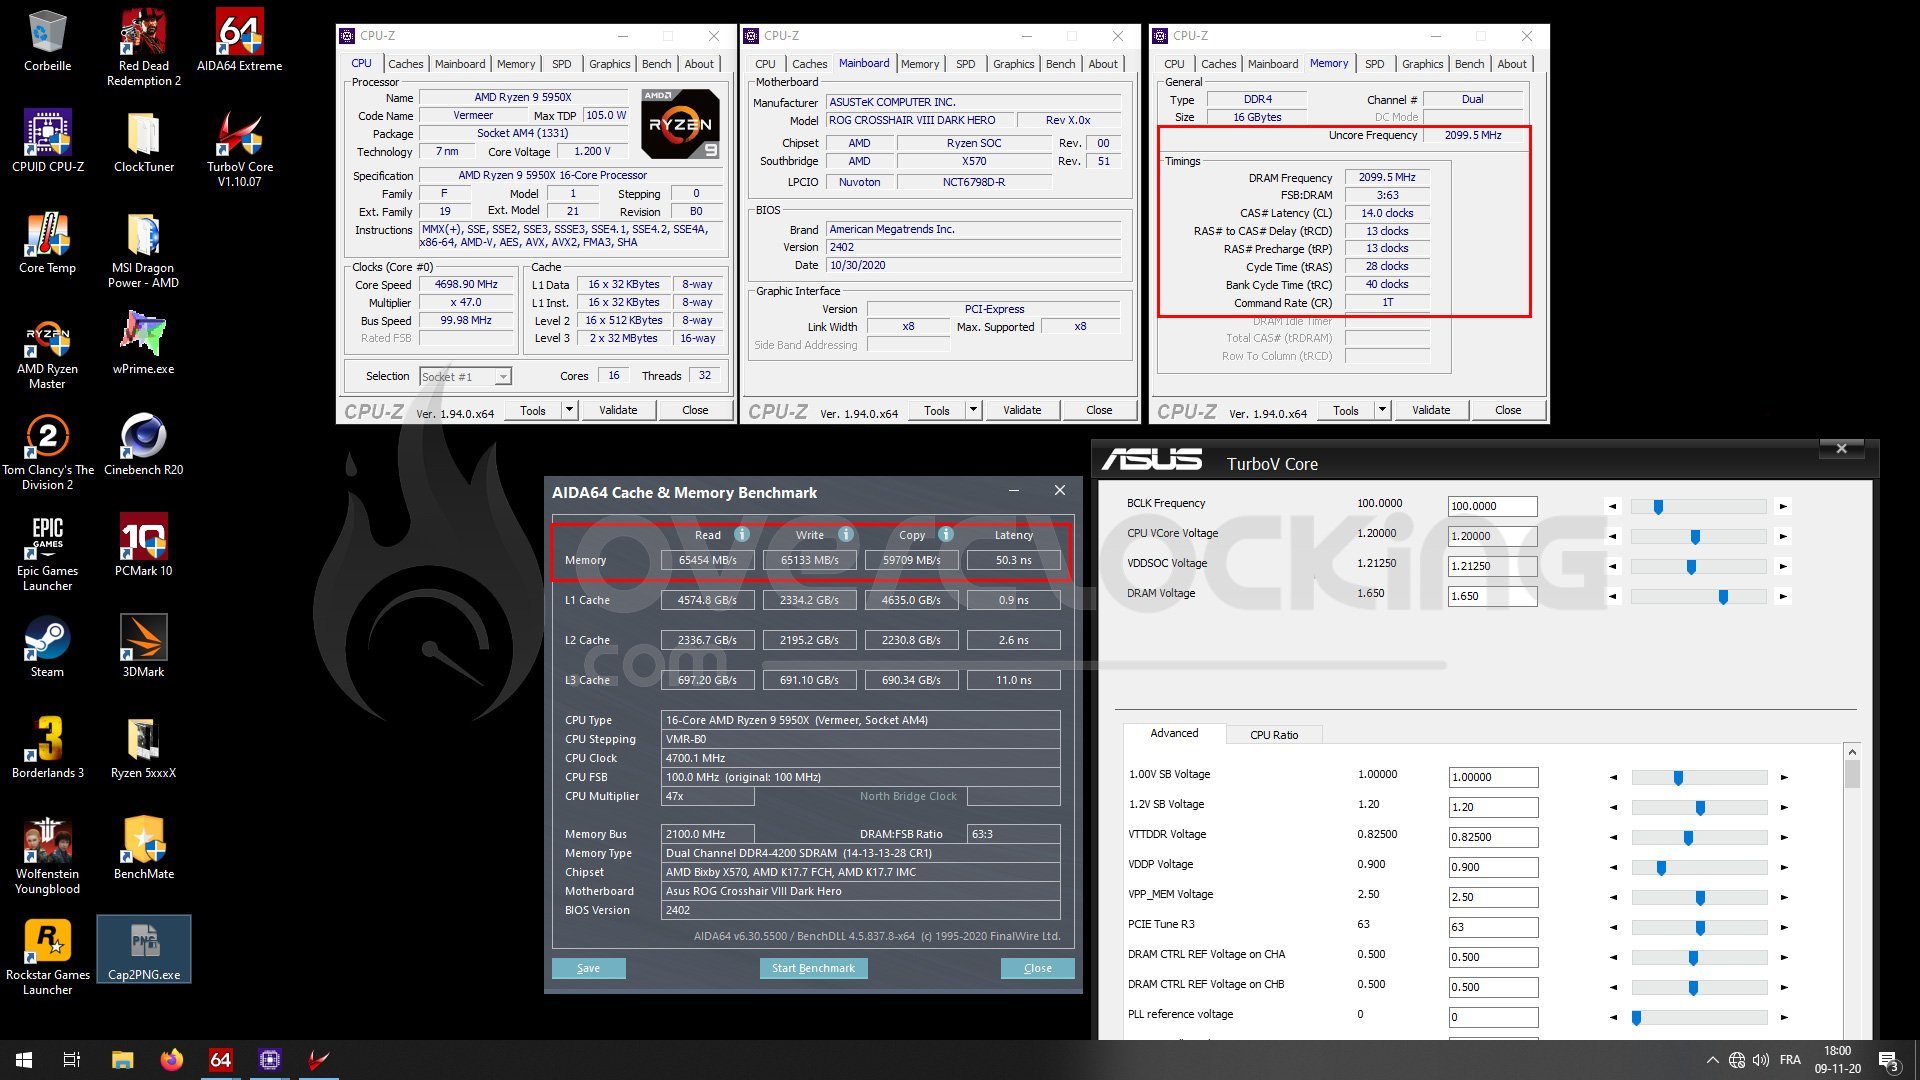Viewport: 1920px width, 1080px height.
Task: Launch Steam from the desktop
Action: 47,647
